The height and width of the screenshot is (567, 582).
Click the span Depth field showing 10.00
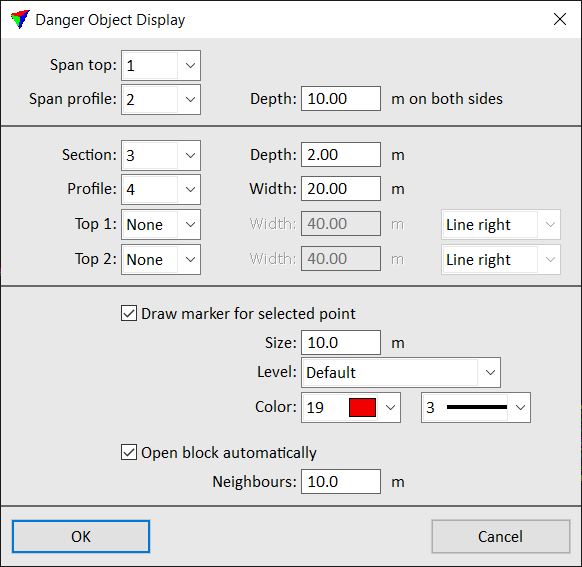[341, 99]
